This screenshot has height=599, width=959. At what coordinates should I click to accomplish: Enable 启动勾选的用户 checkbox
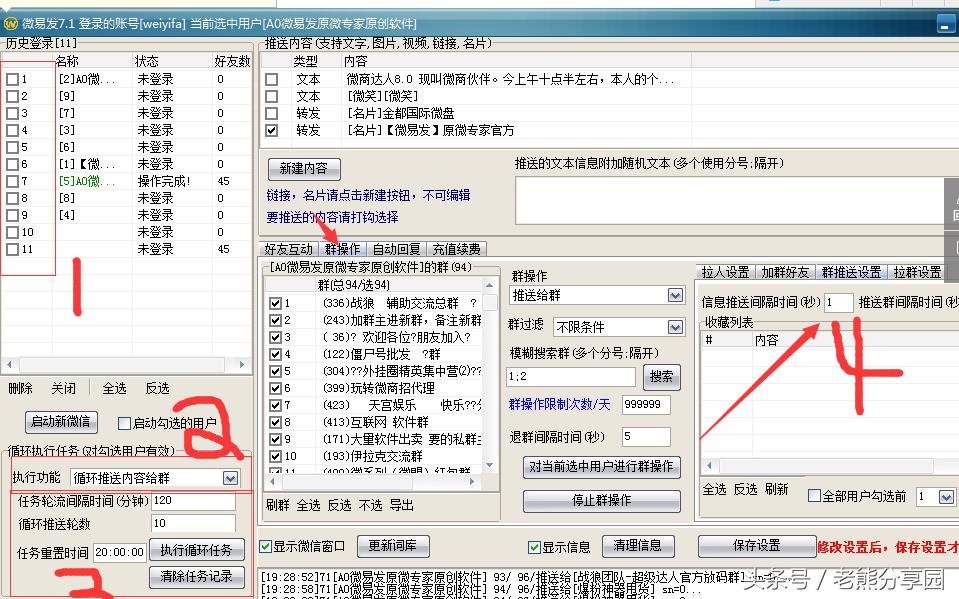[124, 423]
